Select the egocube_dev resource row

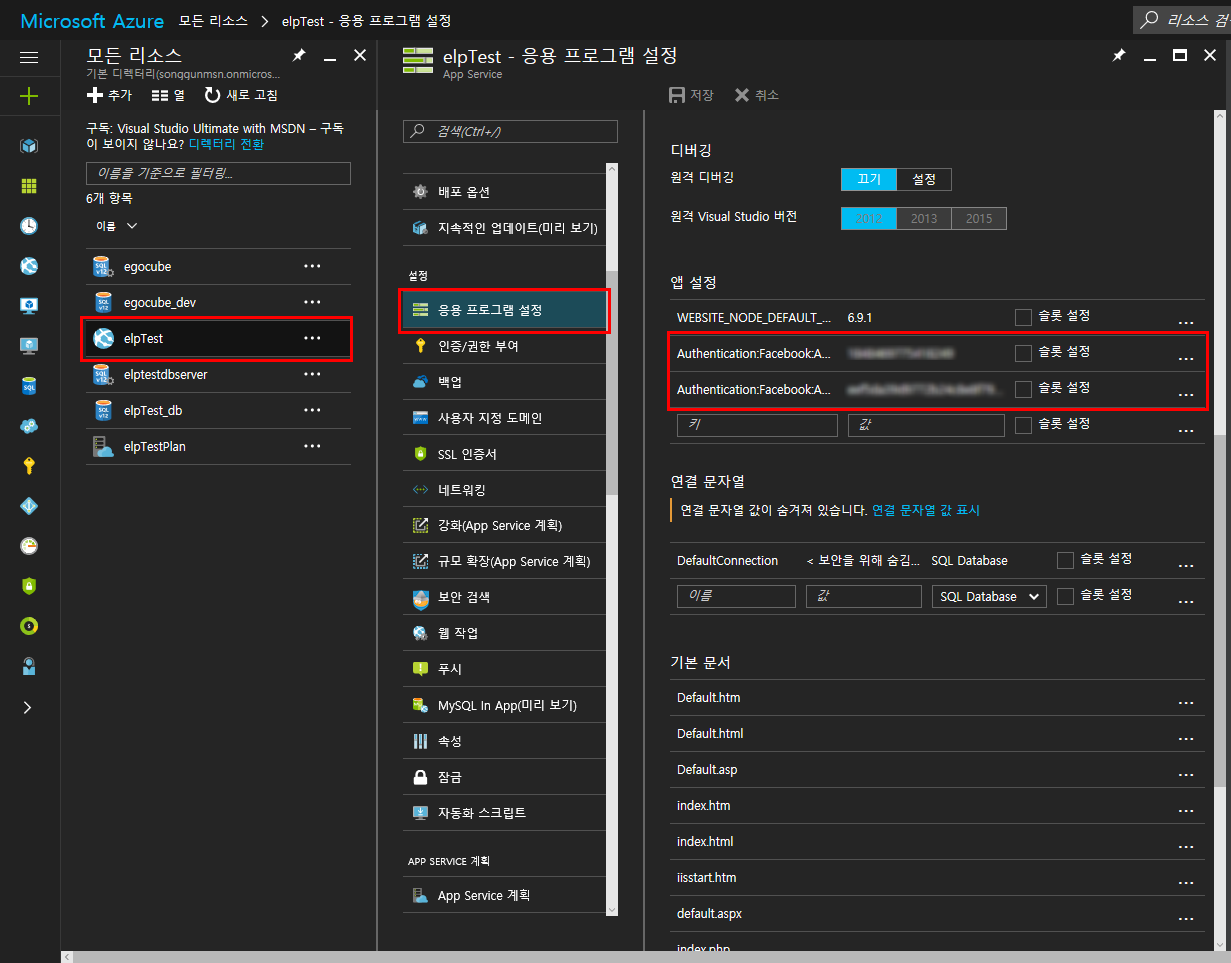218,303
